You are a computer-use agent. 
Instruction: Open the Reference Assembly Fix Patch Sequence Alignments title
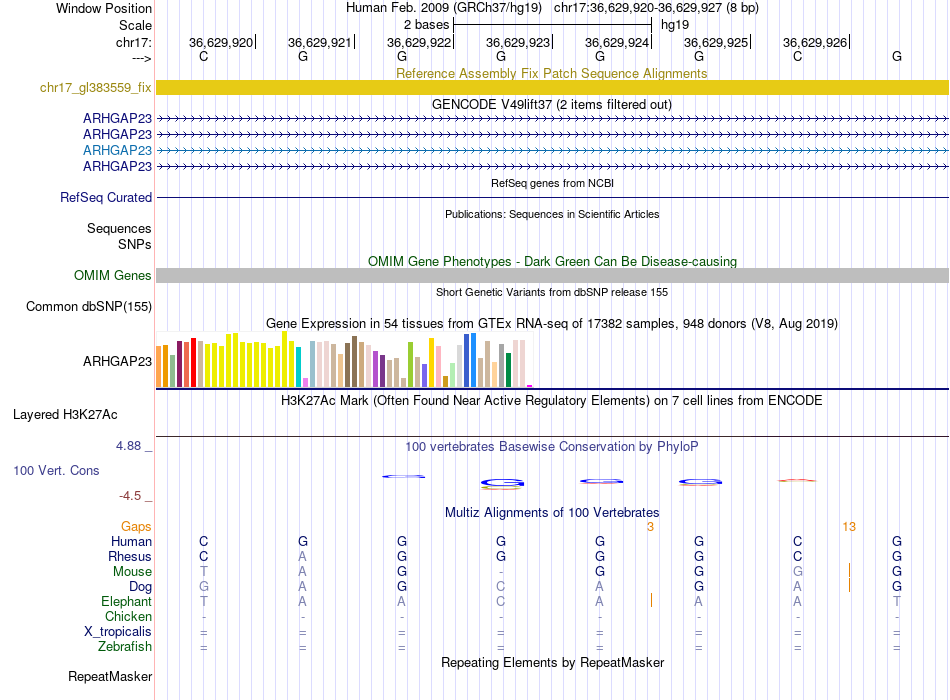click(x=551, y=73)
